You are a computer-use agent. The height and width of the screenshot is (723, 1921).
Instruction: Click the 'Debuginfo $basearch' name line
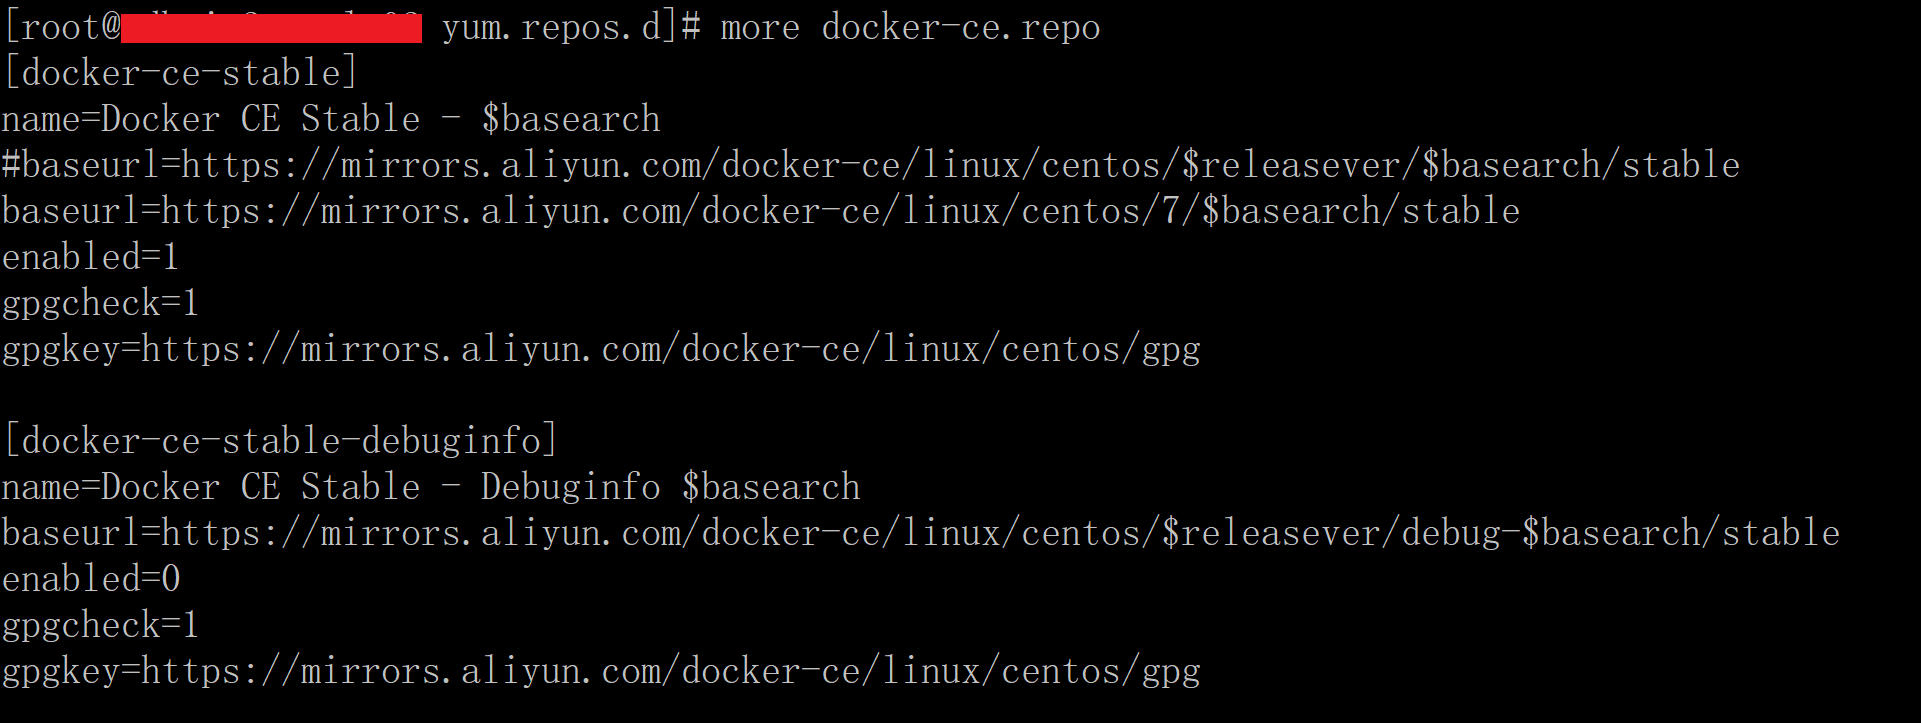tap(431, 487)
